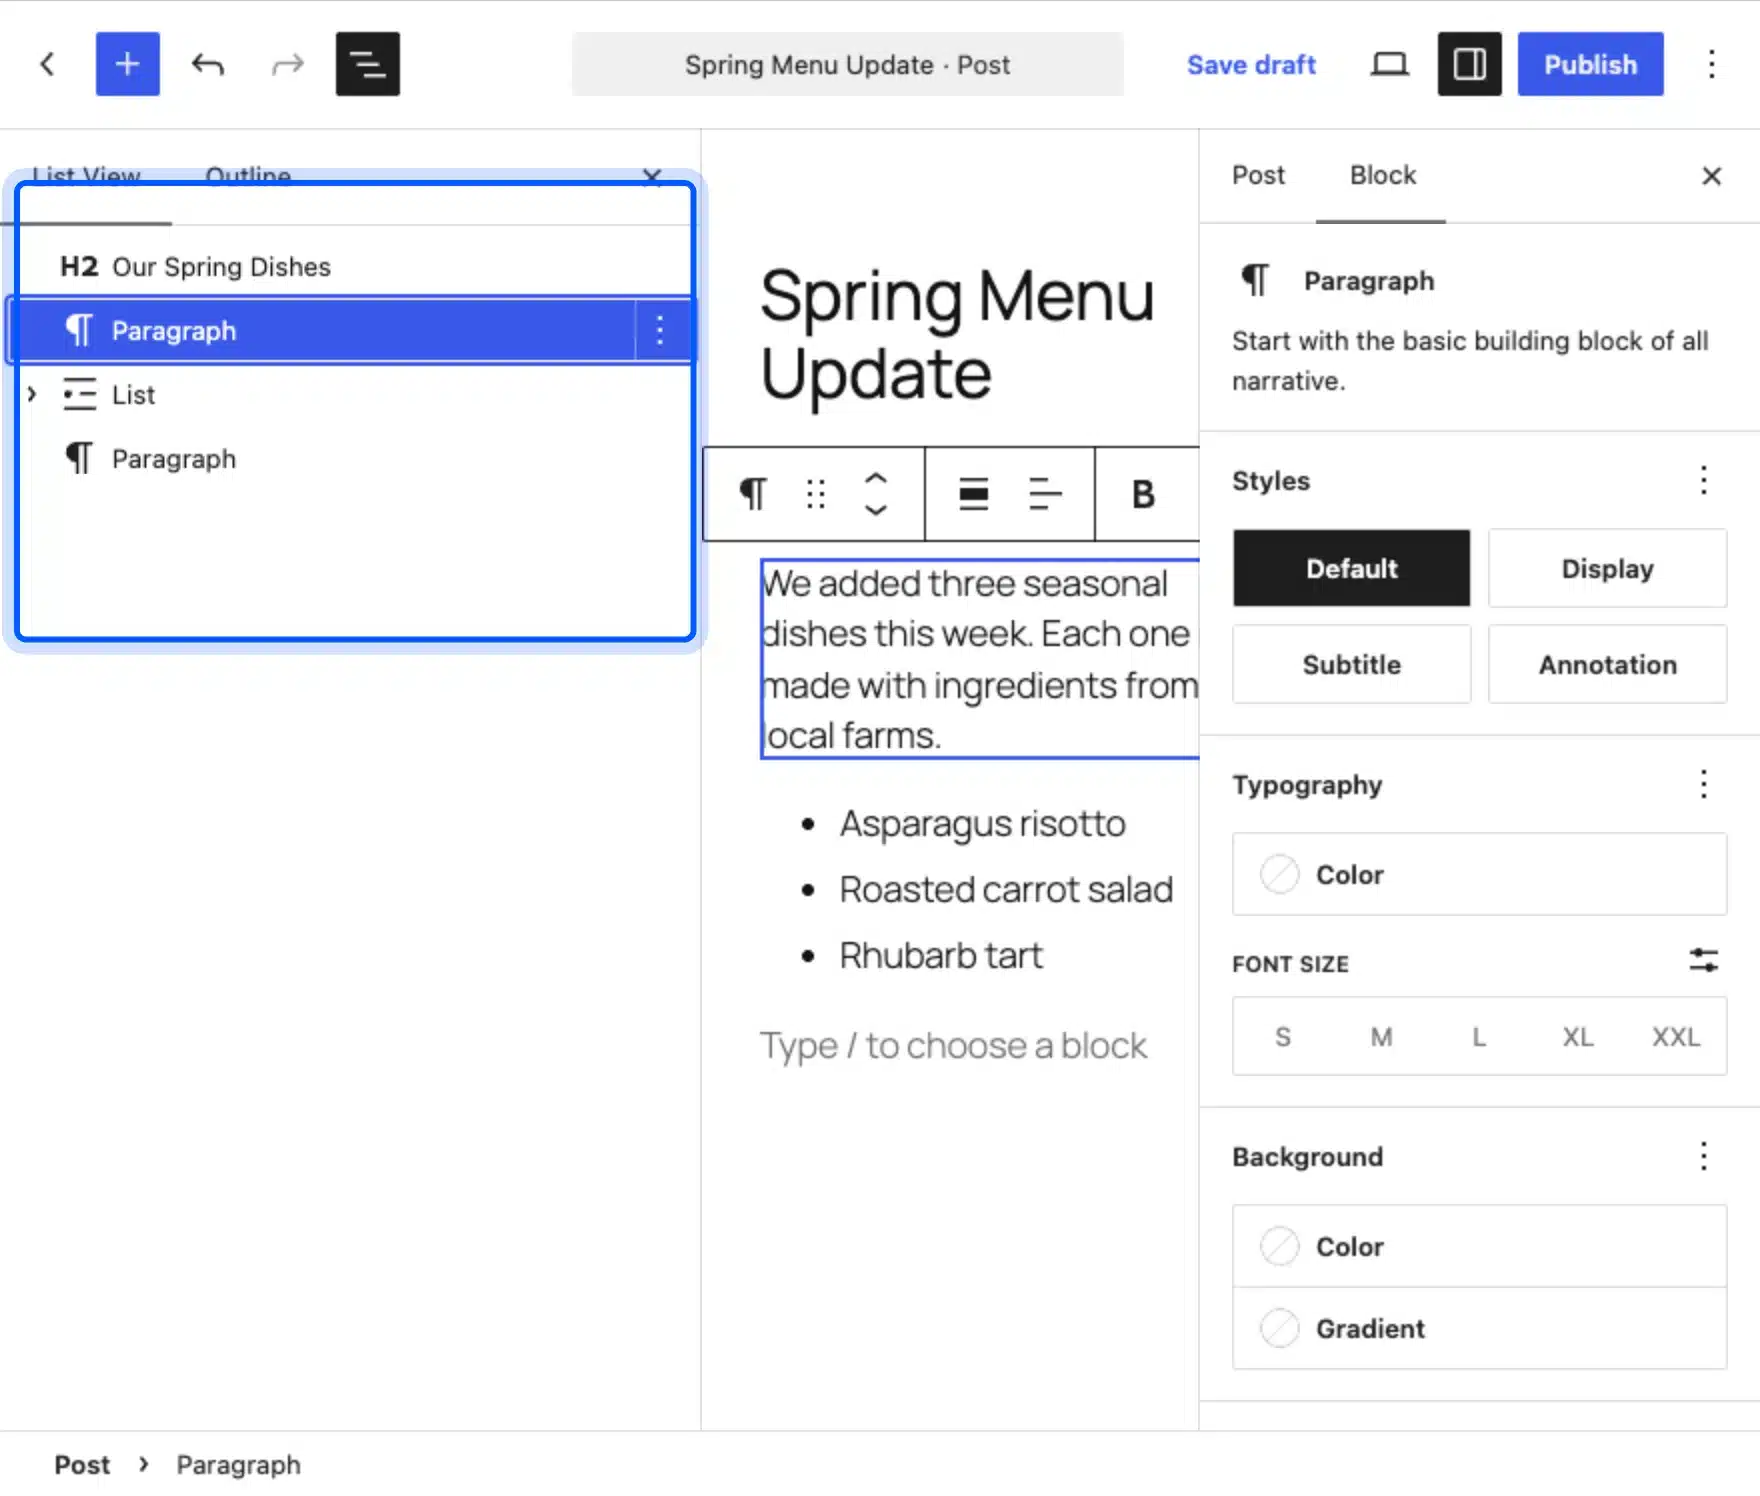This screenshot has width=1760, height=1496.
Task: Open the block align toolbar icon
Action: point(973,494)
